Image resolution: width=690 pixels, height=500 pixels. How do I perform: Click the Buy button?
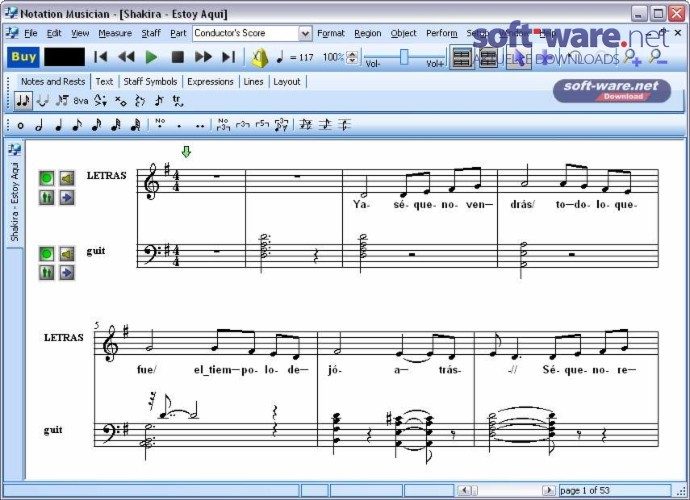[x=23, y=57]
